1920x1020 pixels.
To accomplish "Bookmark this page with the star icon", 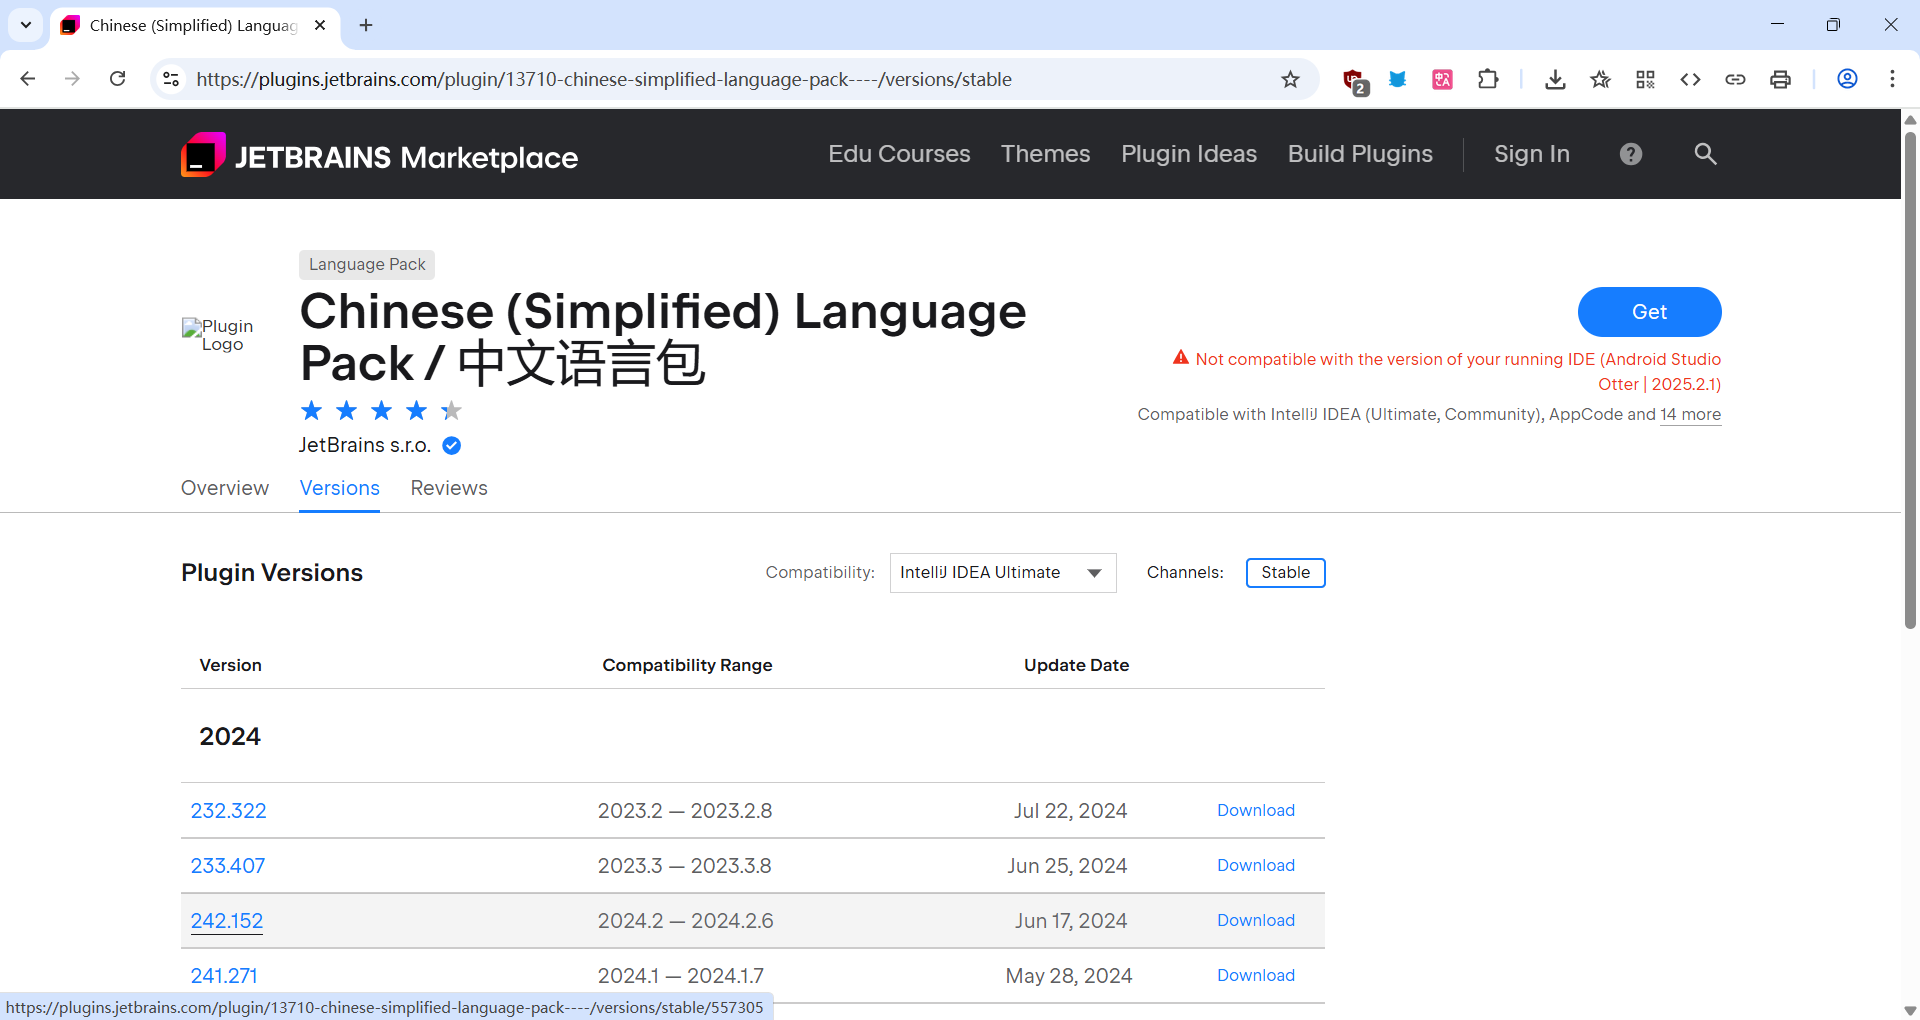I will point(1290,79).
